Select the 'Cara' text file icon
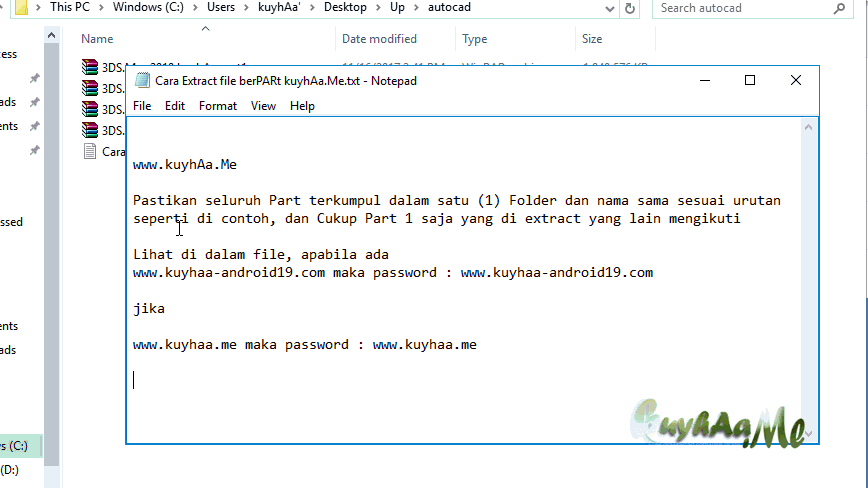 click(90, 151)
